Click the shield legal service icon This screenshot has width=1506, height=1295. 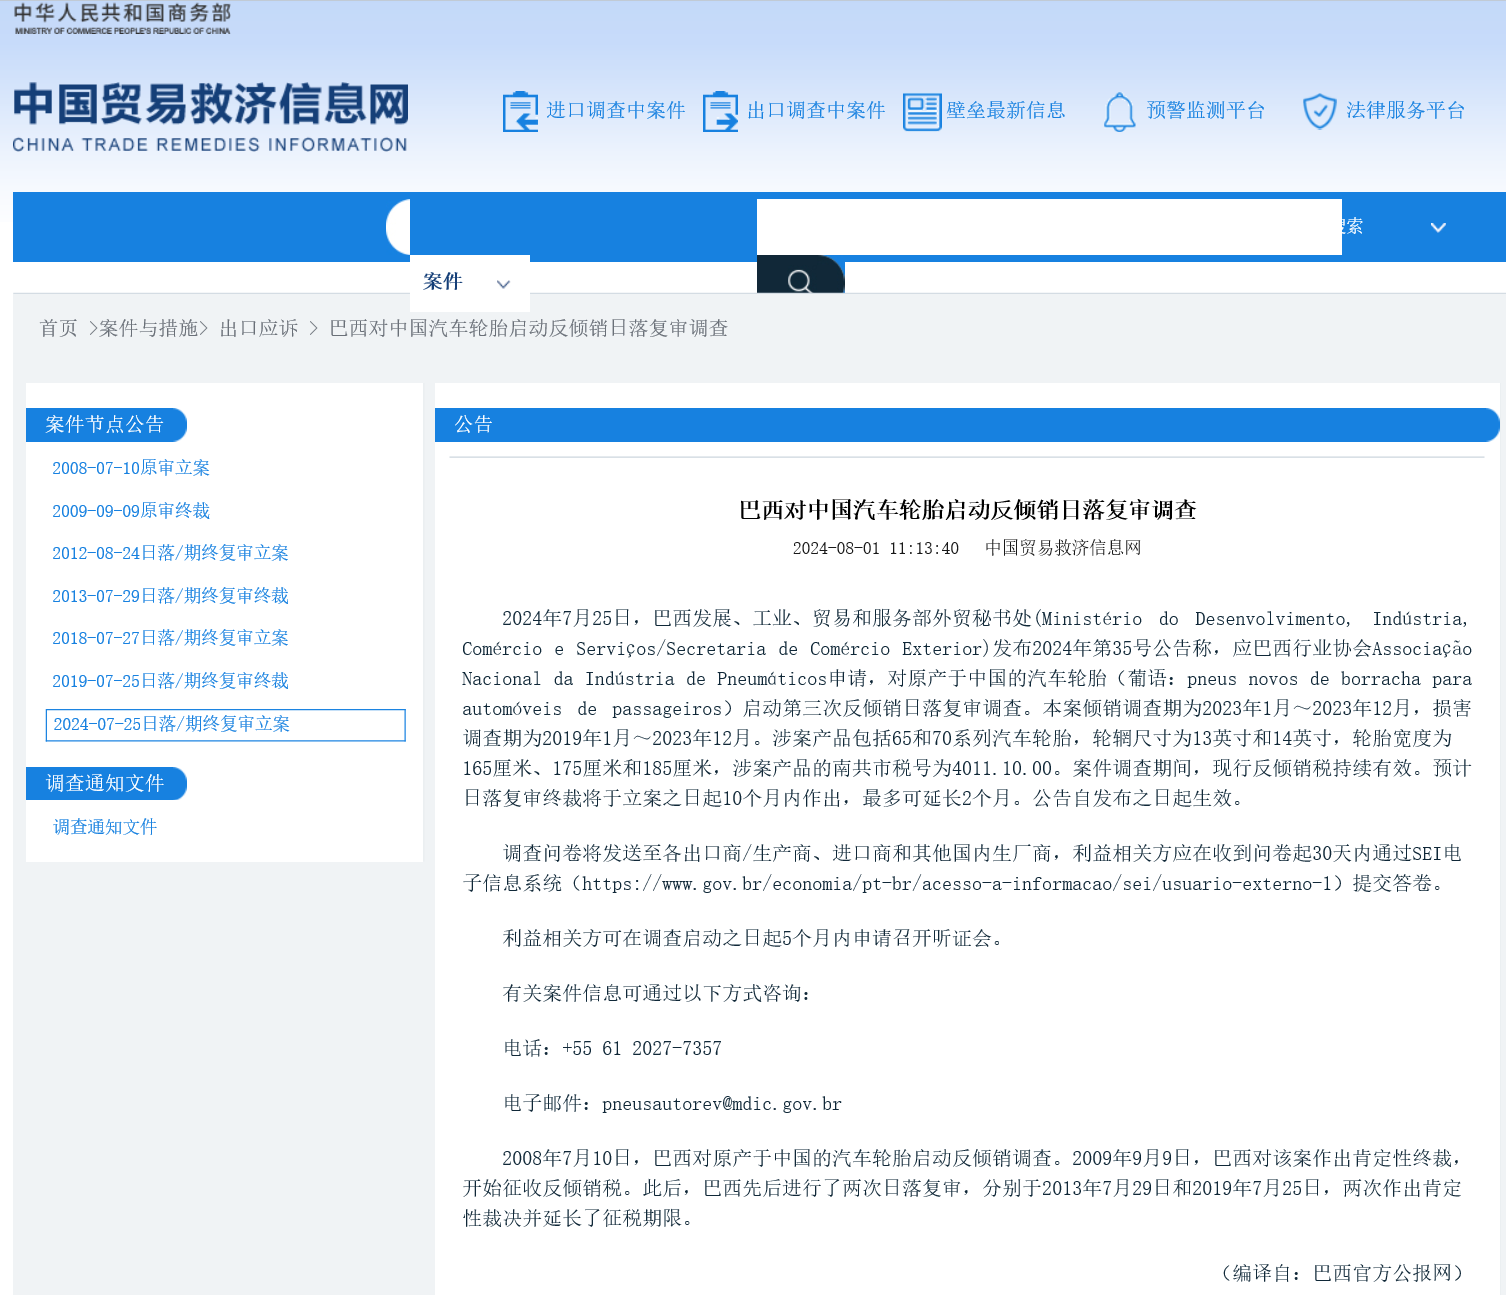1319,111
